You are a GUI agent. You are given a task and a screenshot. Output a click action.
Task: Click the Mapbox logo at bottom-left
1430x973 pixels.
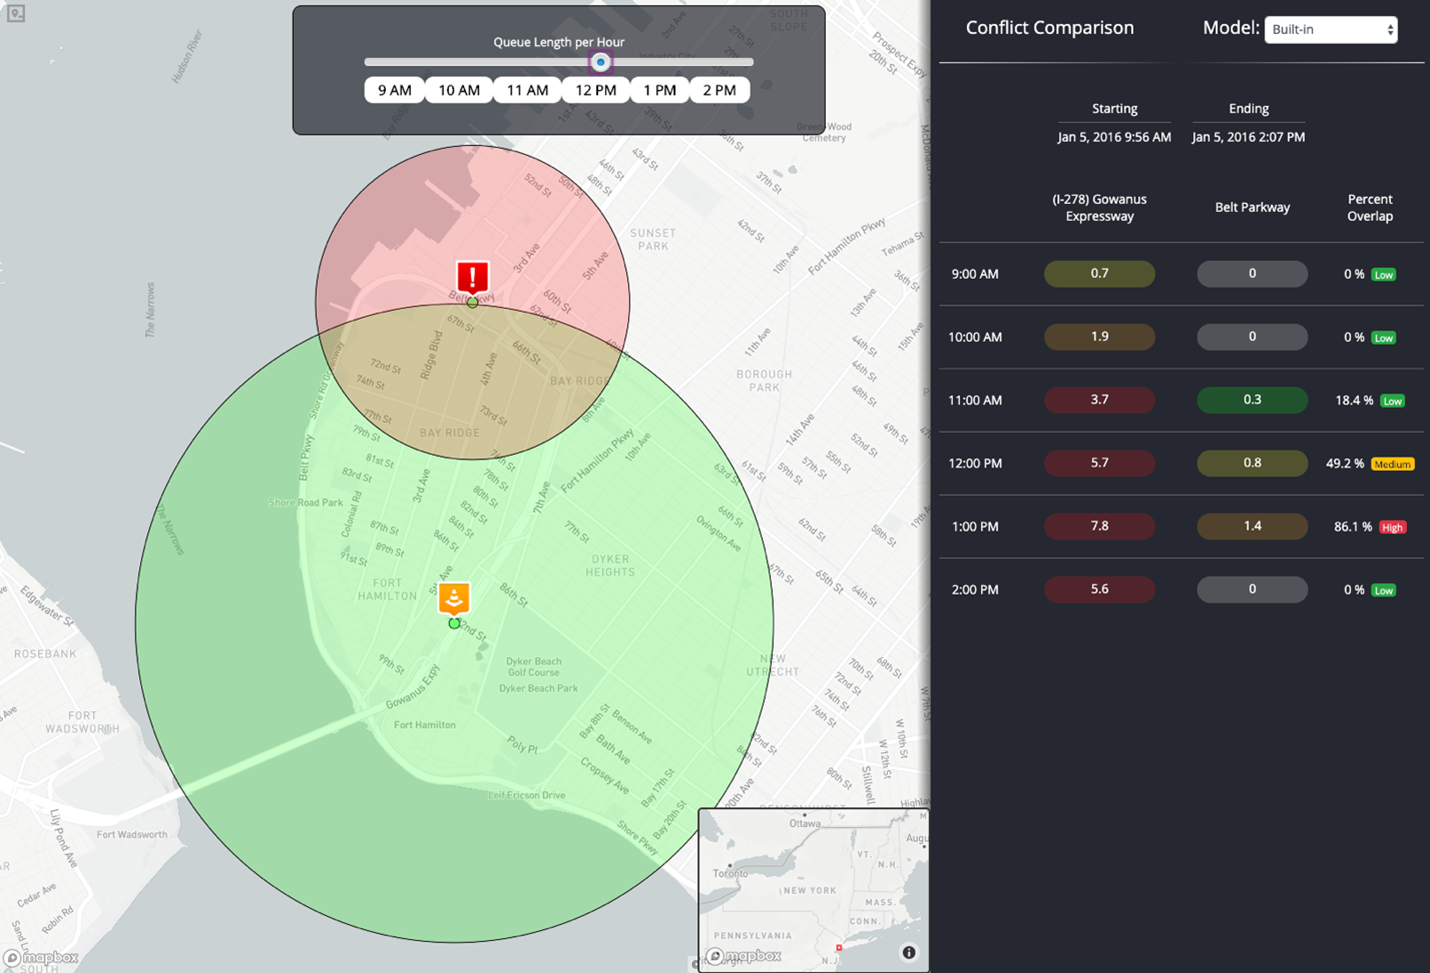(42, 958)
